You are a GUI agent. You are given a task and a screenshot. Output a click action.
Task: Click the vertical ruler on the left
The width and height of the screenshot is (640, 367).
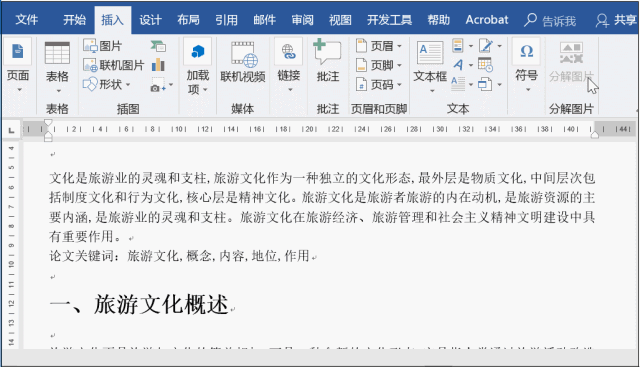[11, 245]
